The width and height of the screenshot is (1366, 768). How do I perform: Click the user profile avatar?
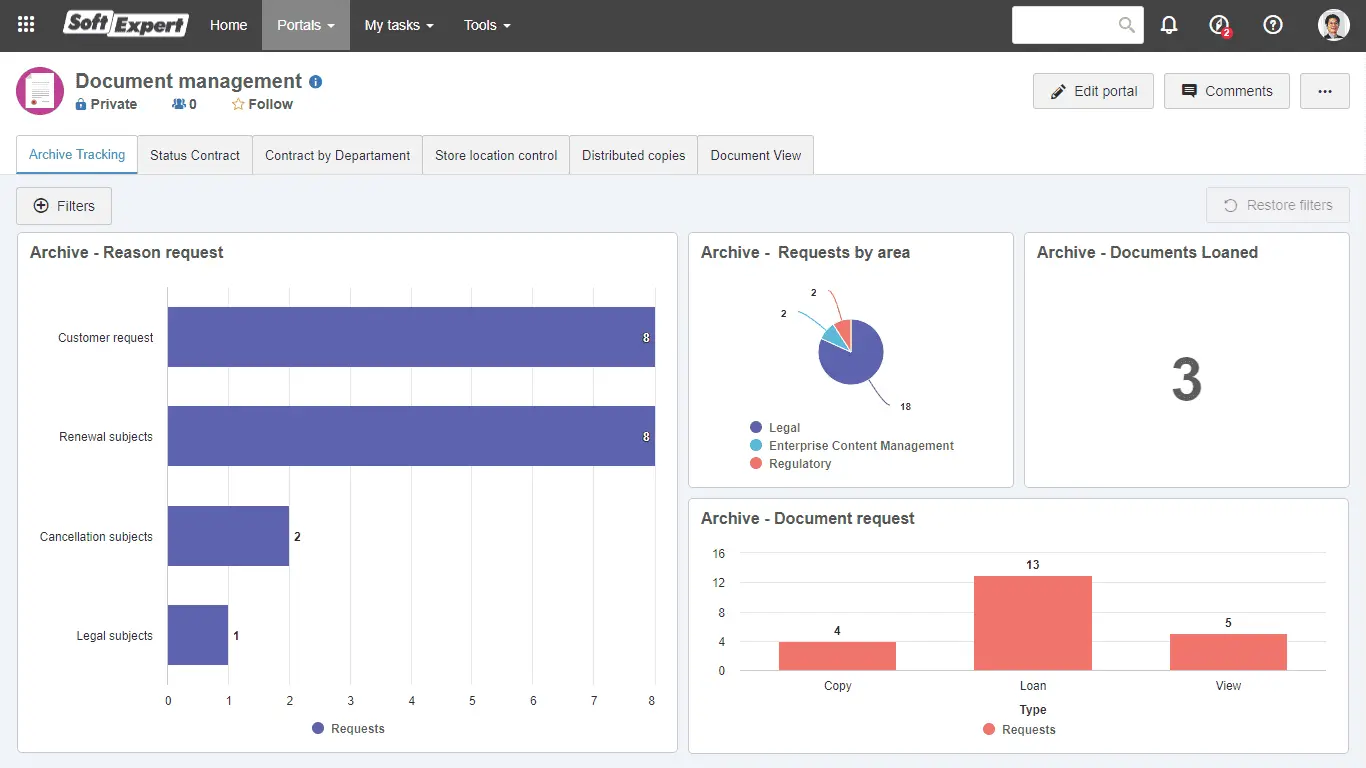tap(1333, 25)
